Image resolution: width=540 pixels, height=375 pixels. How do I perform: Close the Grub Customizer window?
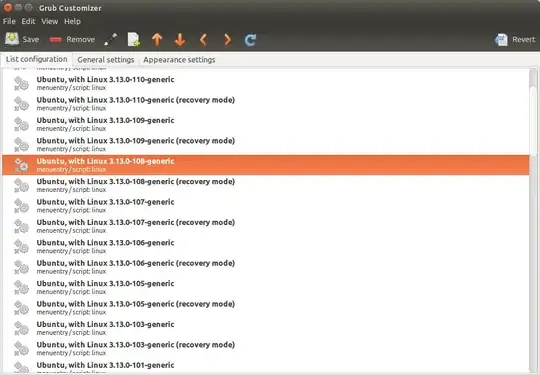coord(8,7)
